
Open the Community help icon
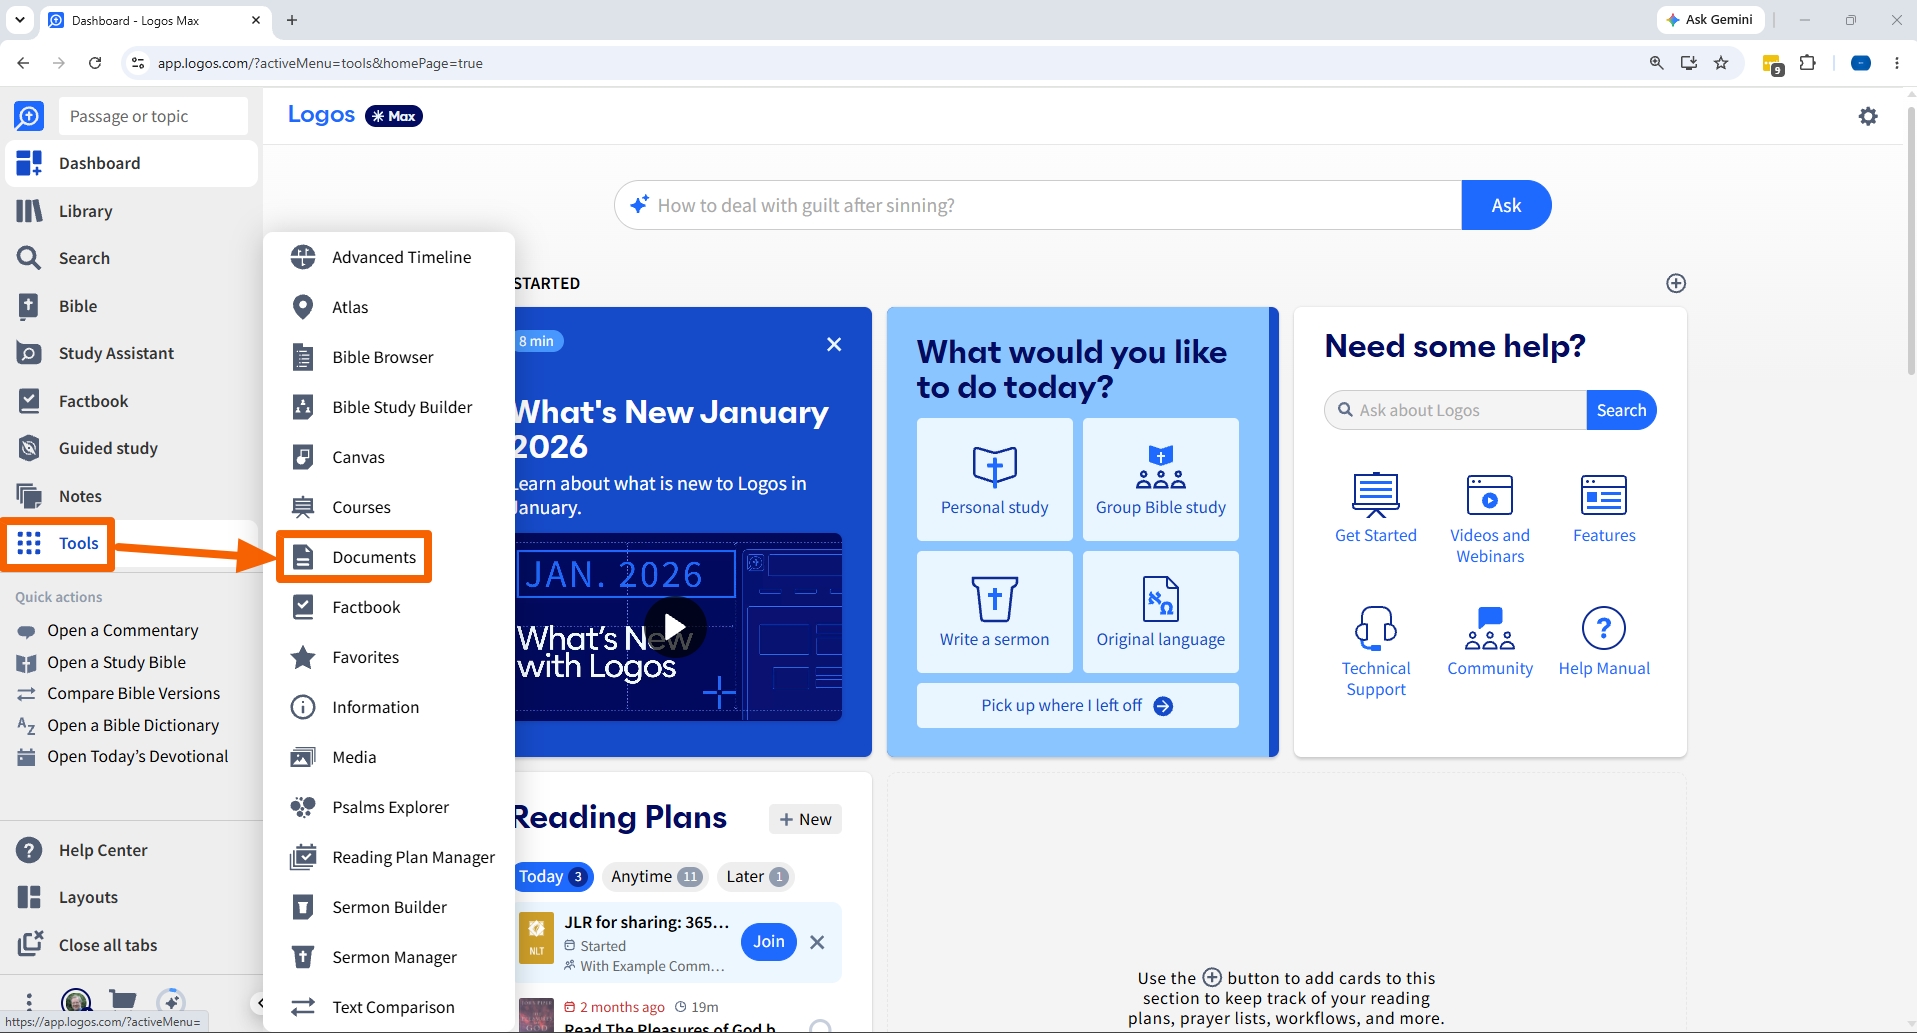[1490, 642]
